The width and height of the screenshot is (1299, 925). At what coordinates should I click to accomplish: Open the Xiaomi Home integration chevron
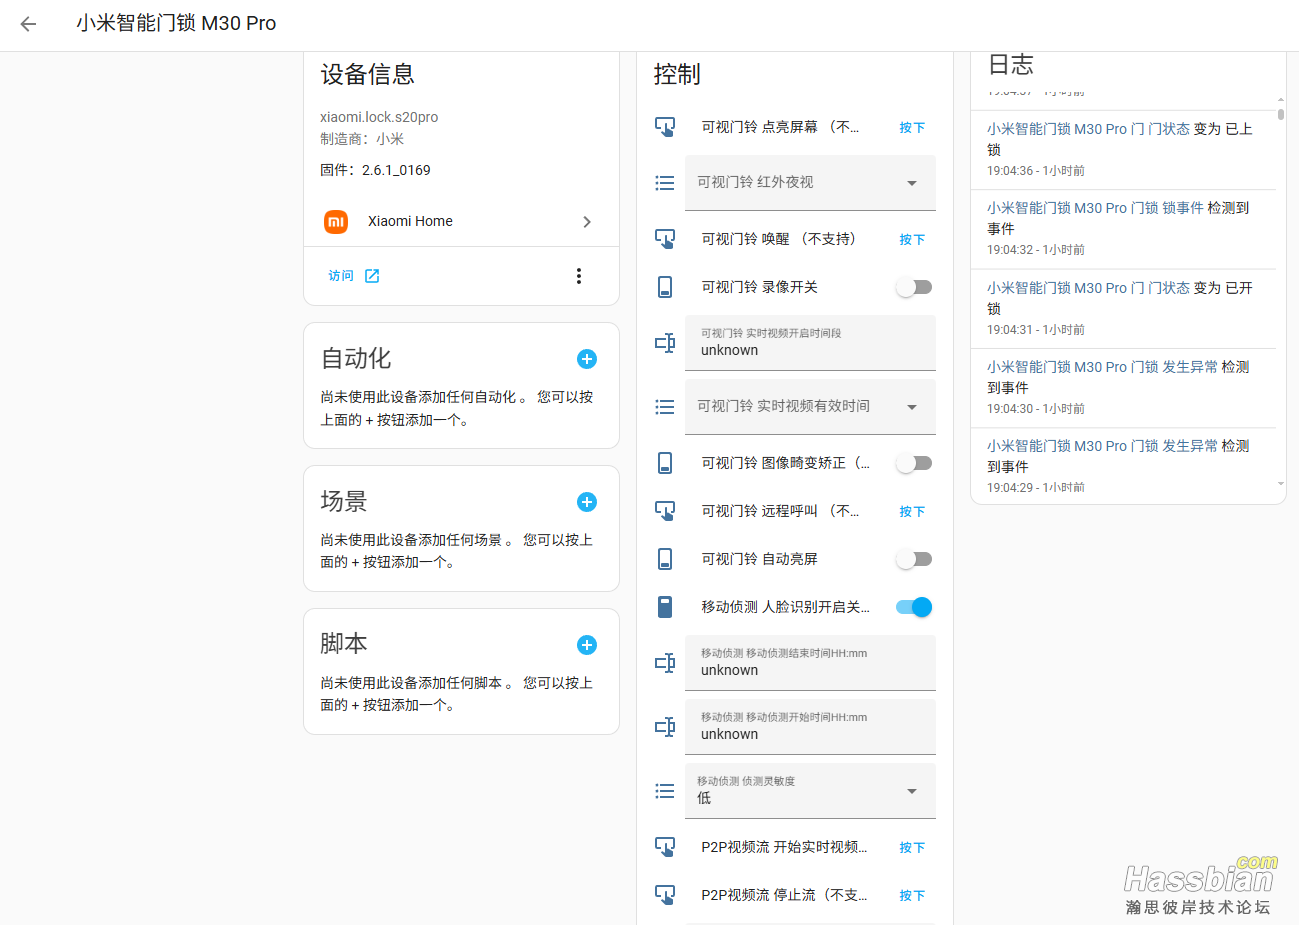coord(587,222)
